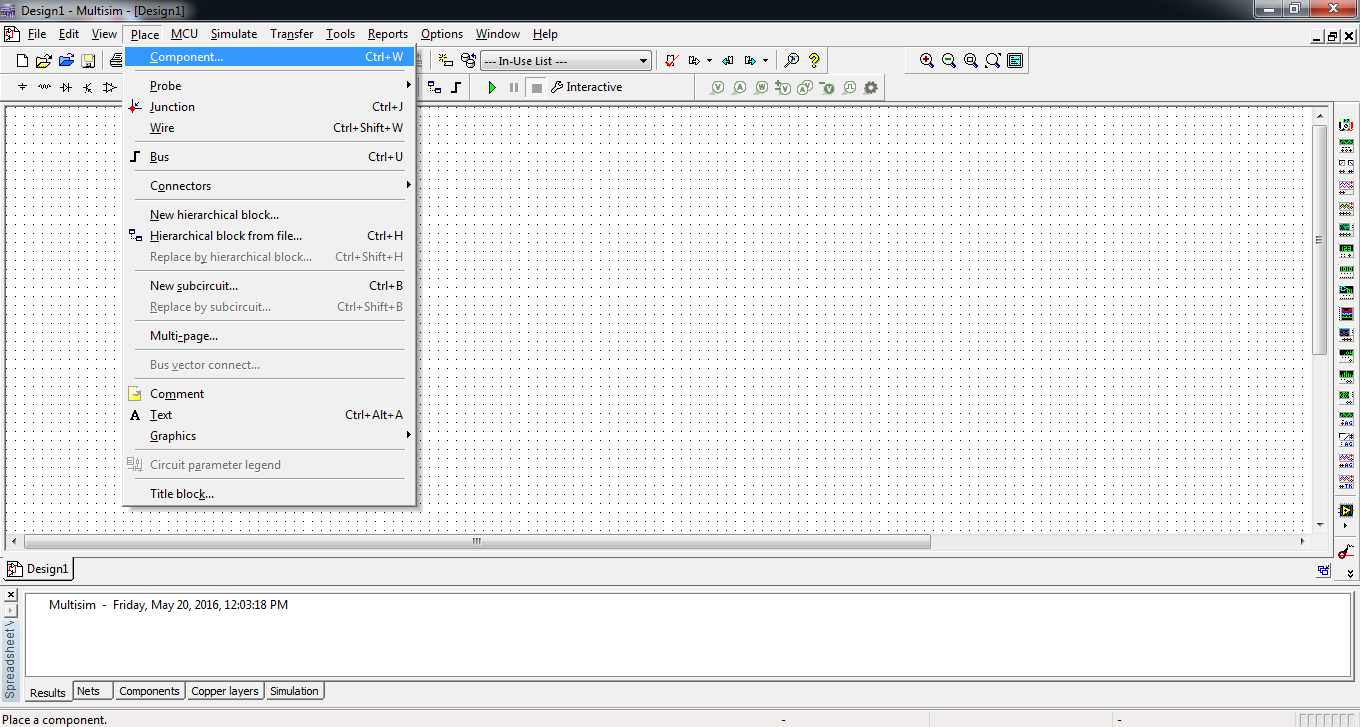Screen dimensions: 1360x727
Task: Choose Title block… menu item
Action: pyautogui.click(x=270, y=494)
